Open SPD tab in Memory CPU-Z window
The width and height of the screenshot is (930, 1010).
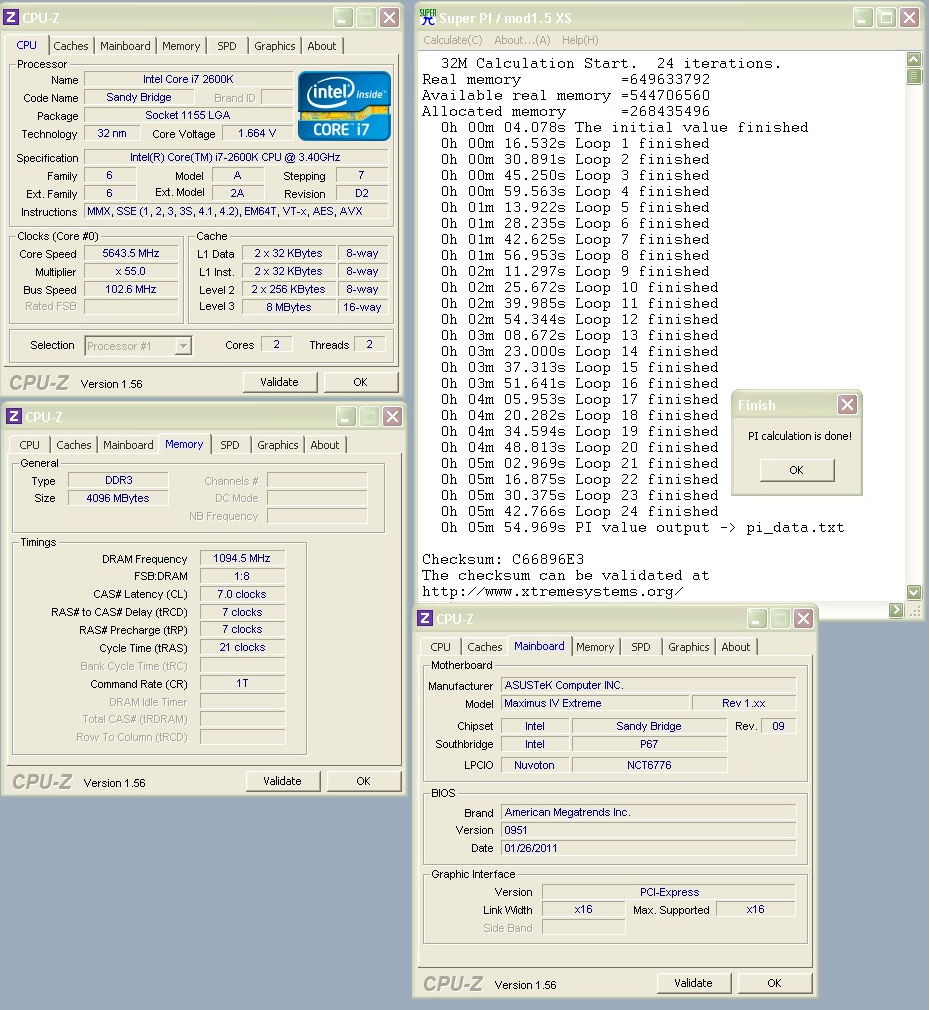click(229, 444)
